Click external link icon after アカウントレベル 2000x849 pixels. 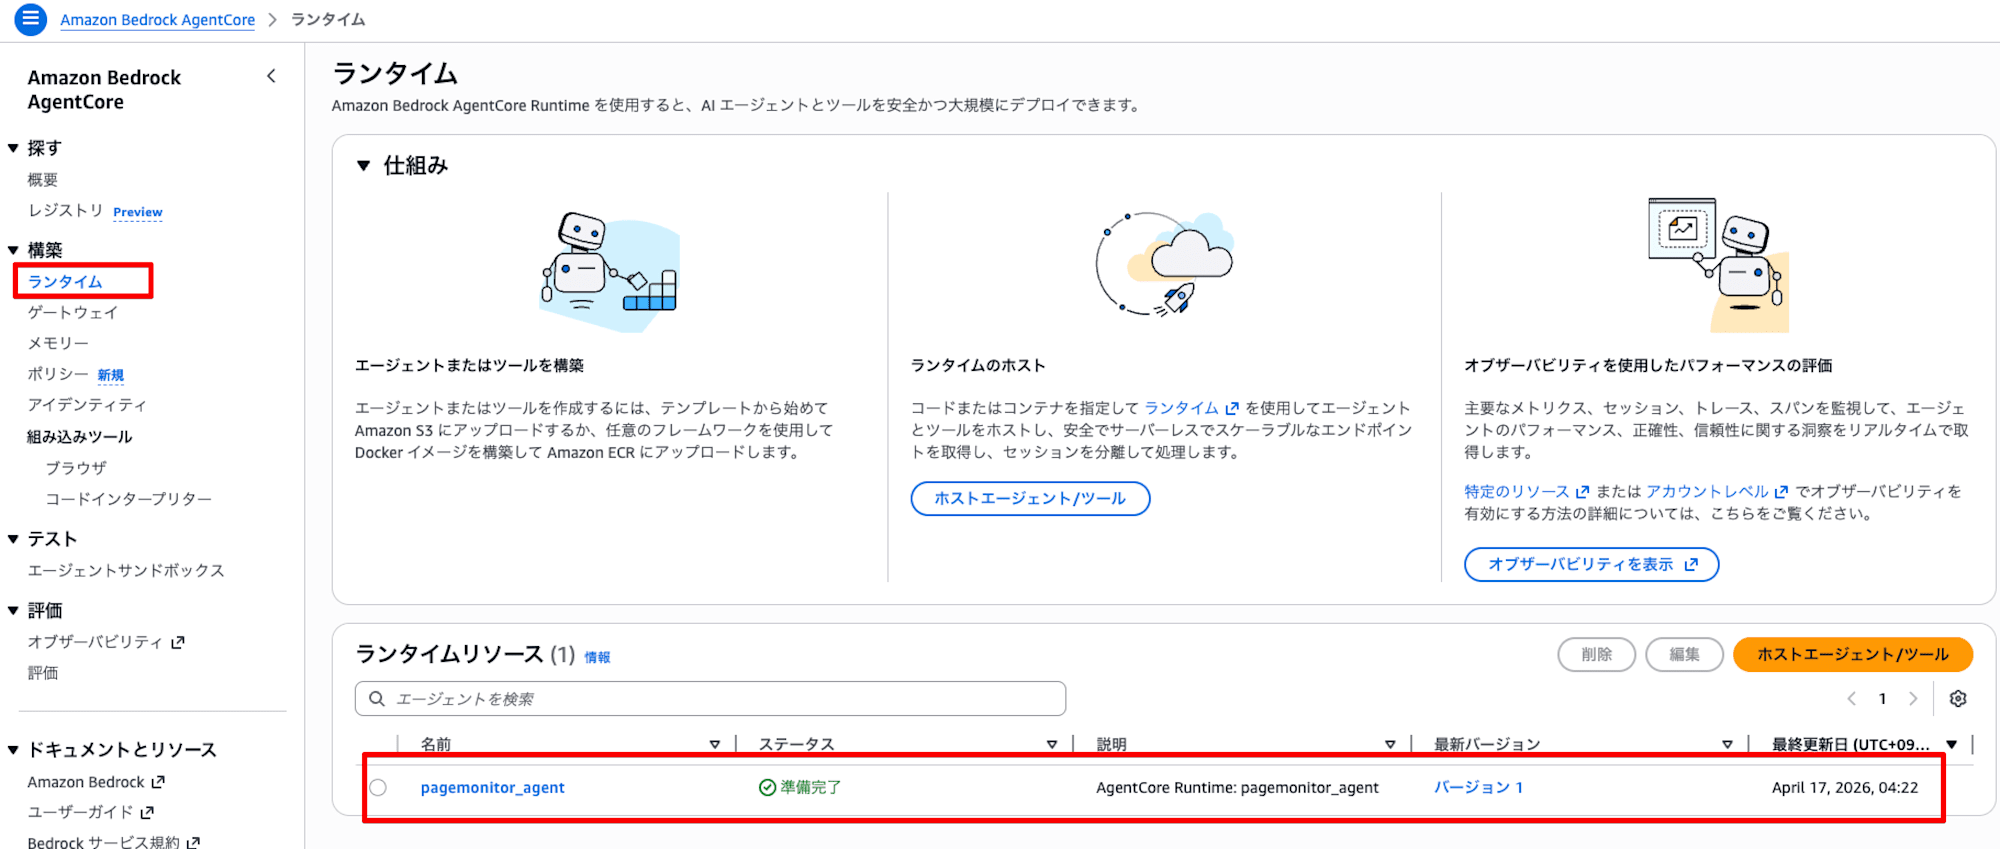pyautogui.click(x=1781, y=492)
